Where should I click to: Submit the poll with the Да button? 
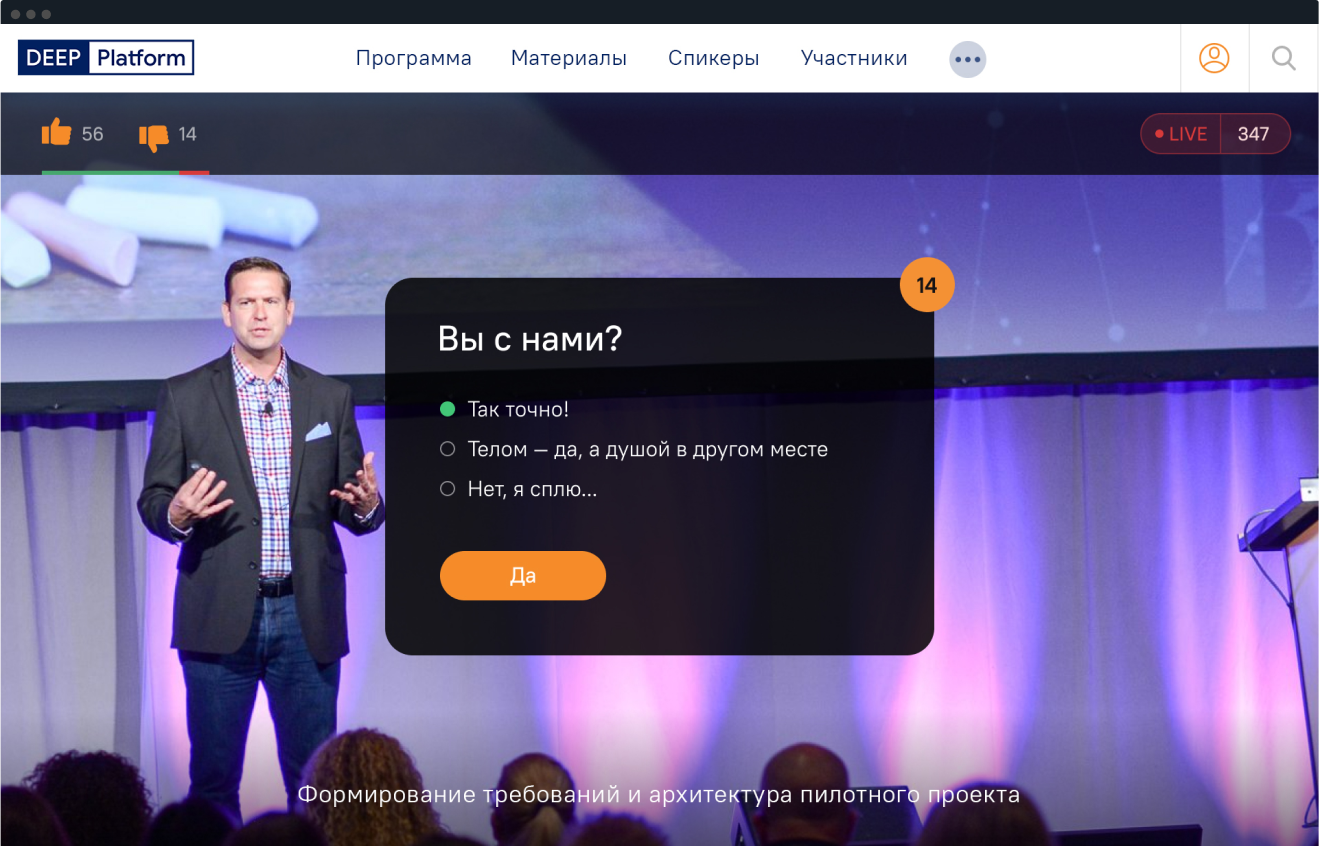tap(523, 576)
